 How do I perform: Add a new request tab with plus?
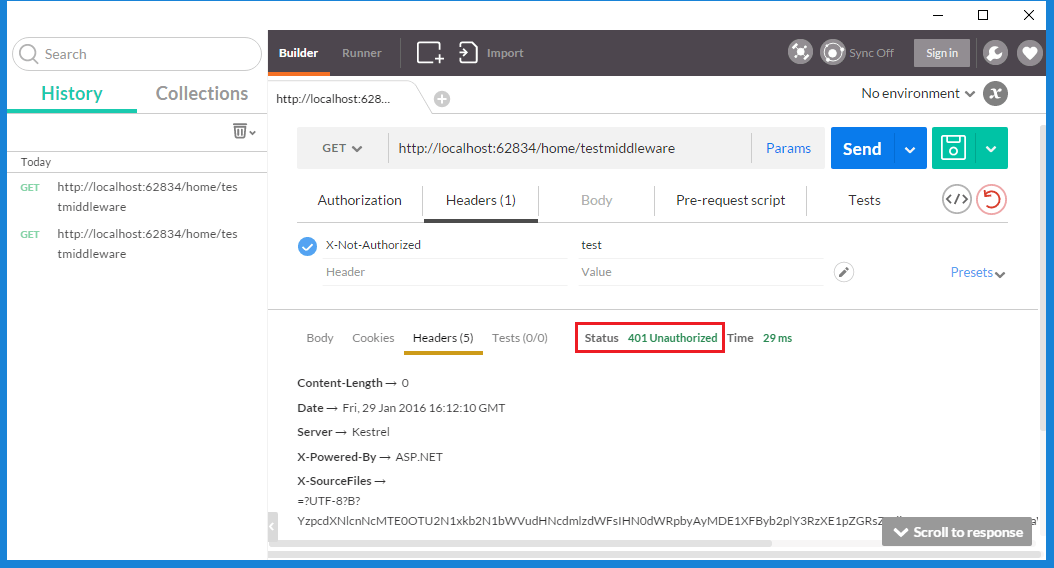coord(442,99)
